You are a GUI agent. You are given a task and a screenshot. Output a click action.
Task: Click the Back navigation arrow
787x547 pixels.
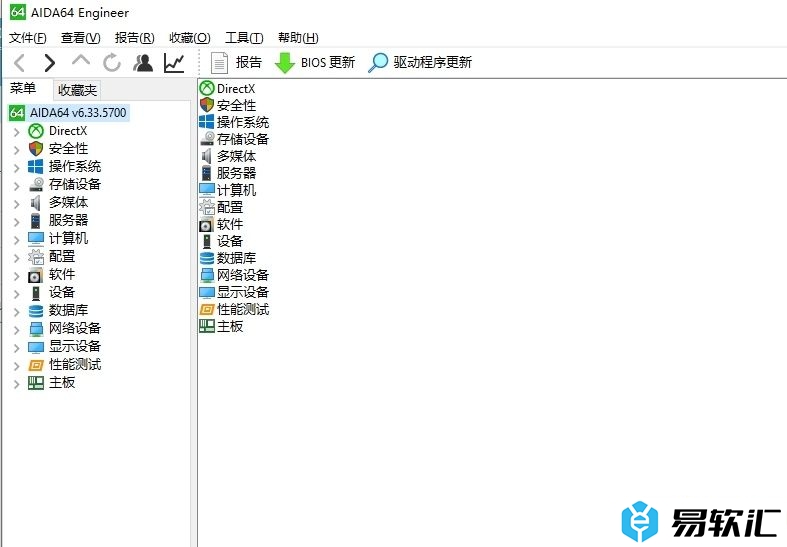click(x=20, y=63)
